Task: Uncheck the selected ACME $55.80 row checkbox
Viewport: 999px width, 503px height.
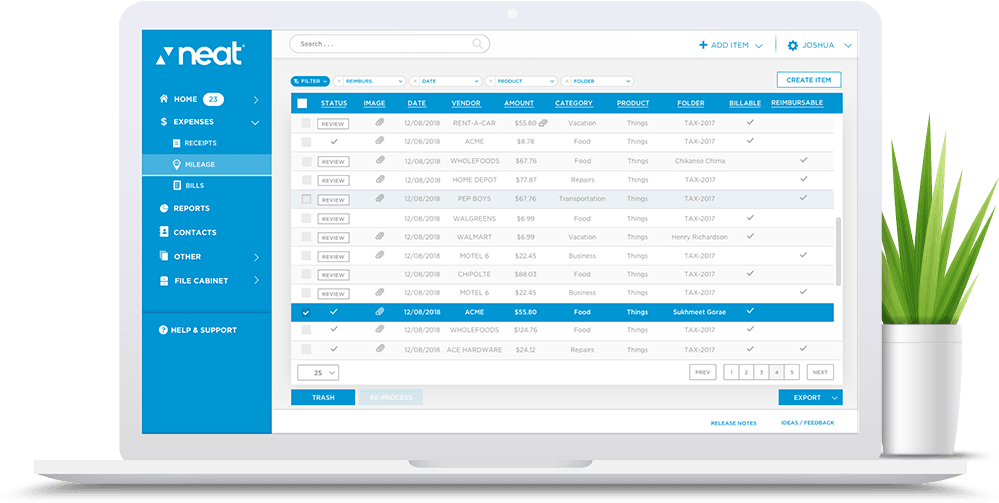Action: tap(306, 312)
